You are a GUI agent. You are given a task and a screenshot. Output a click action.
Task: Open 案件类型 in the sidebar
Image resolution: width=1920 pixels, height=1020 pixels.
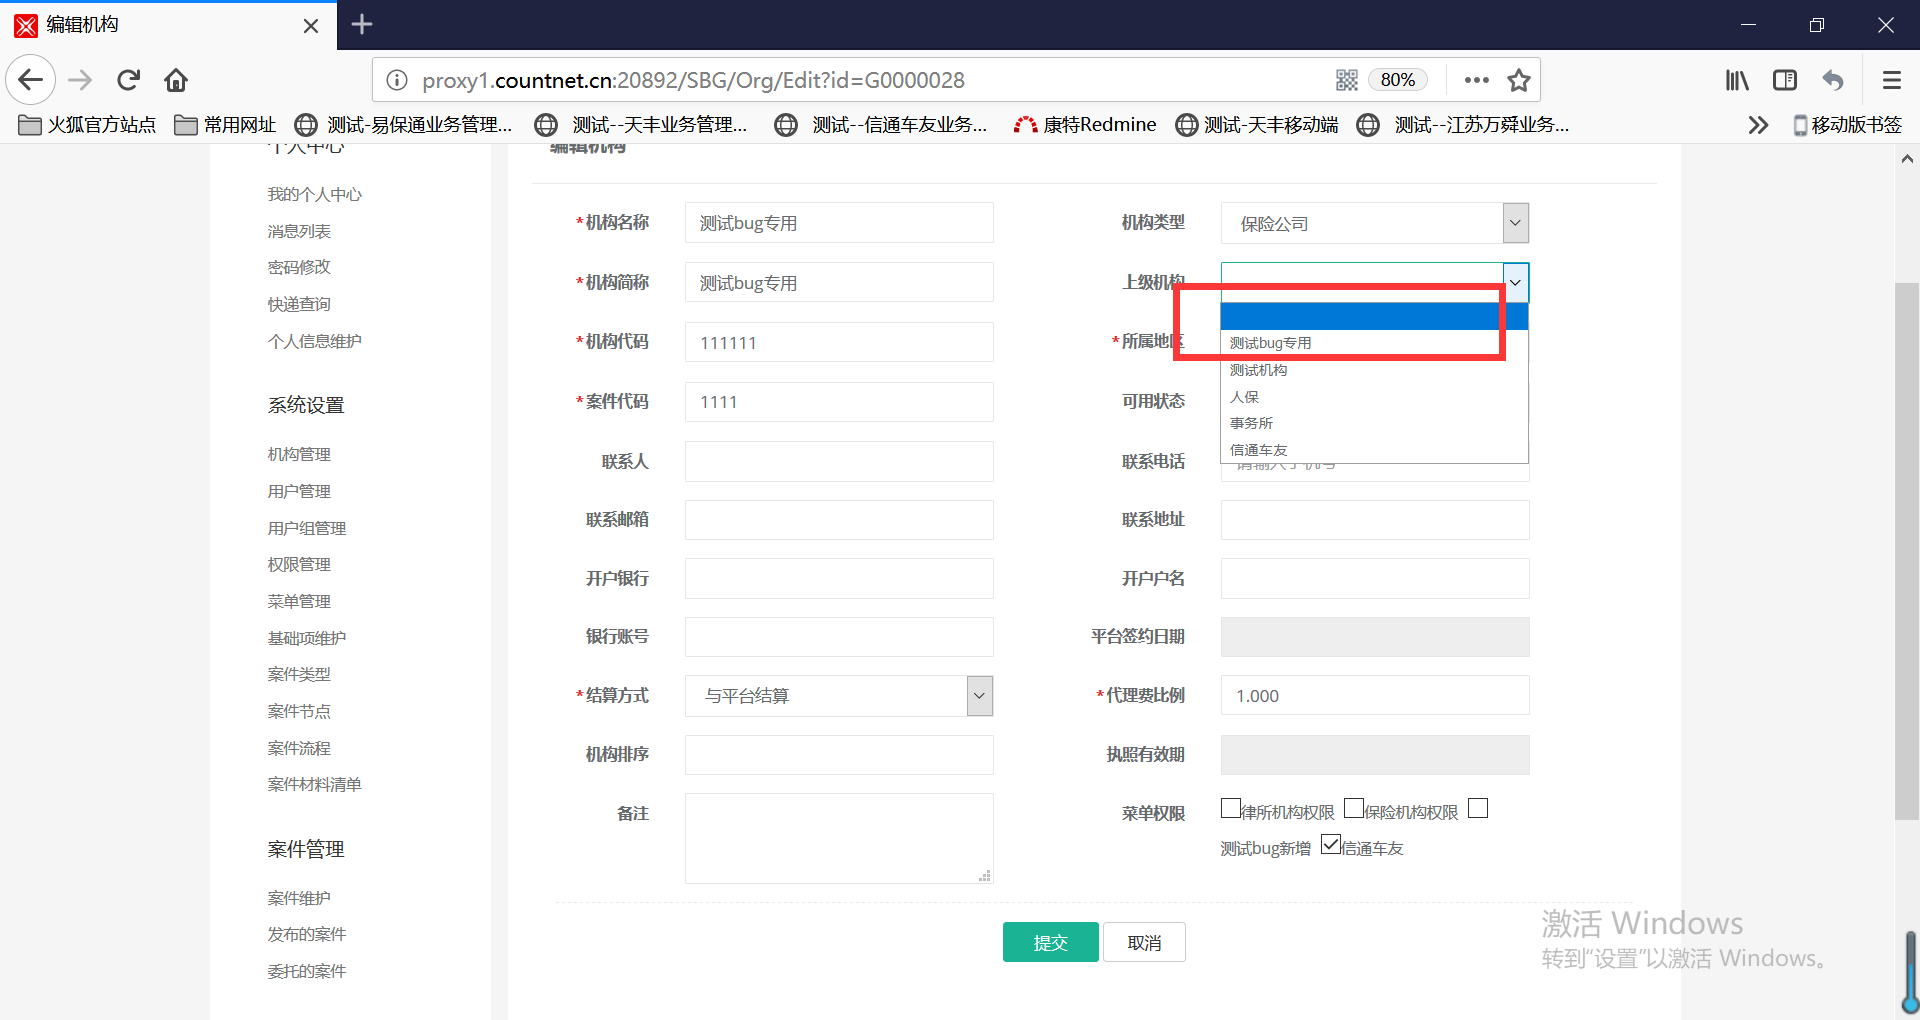(299, 674)
